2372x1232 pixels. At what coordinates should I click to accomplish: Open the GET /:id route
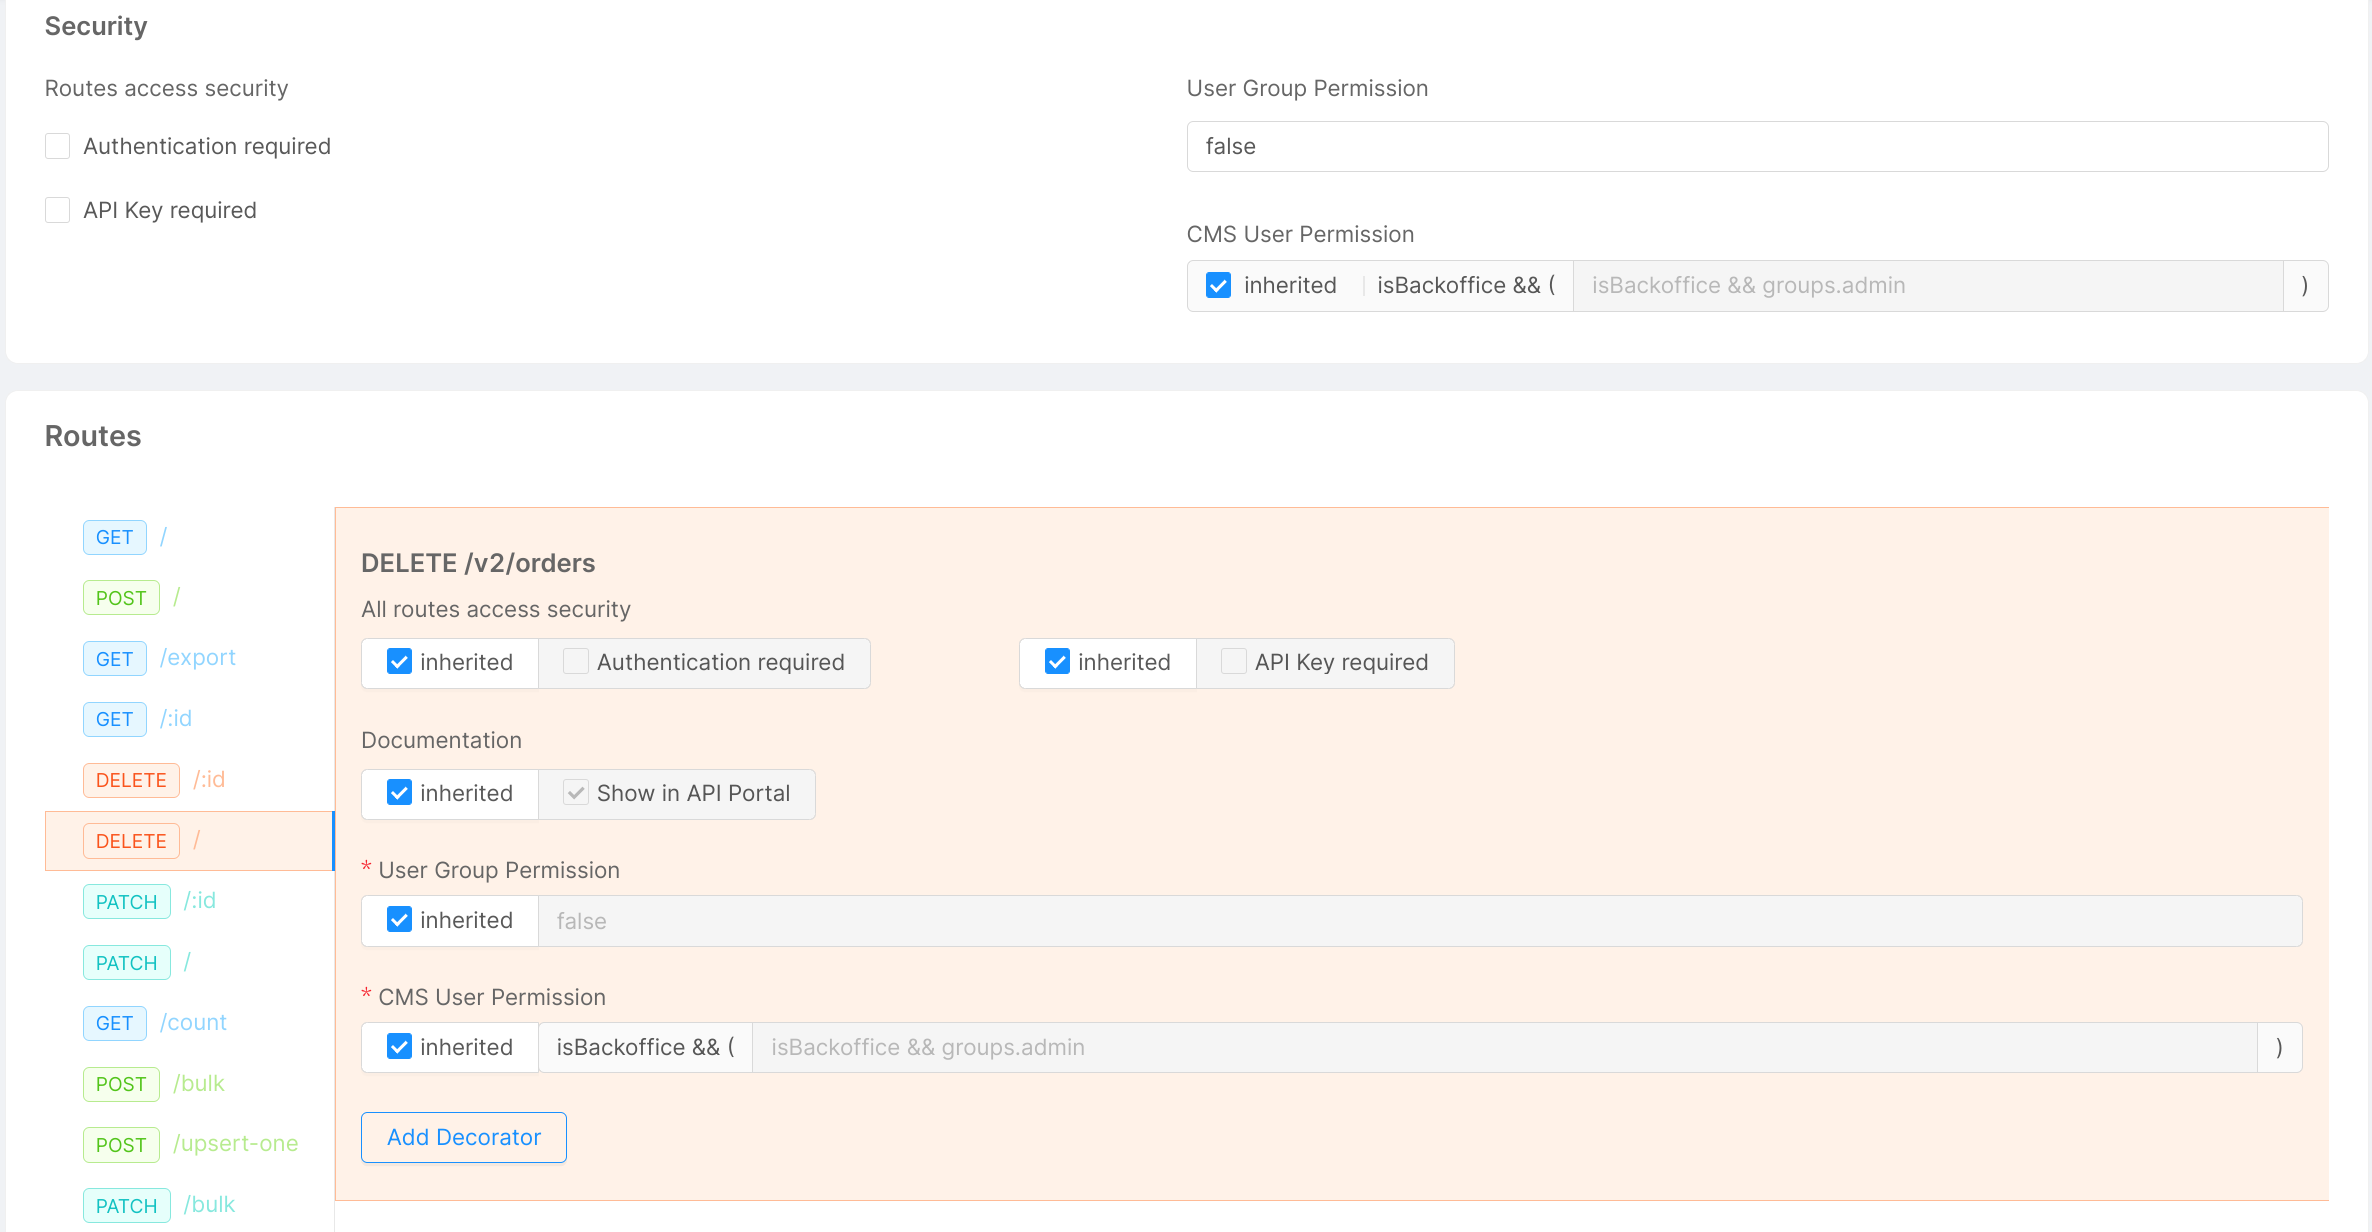[115, 719]
